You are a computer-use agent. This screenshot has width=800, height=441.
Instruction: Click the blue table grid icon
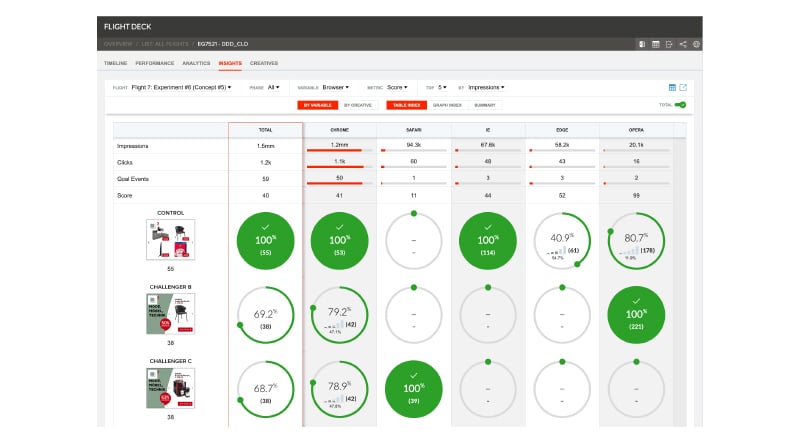[672, 87]
